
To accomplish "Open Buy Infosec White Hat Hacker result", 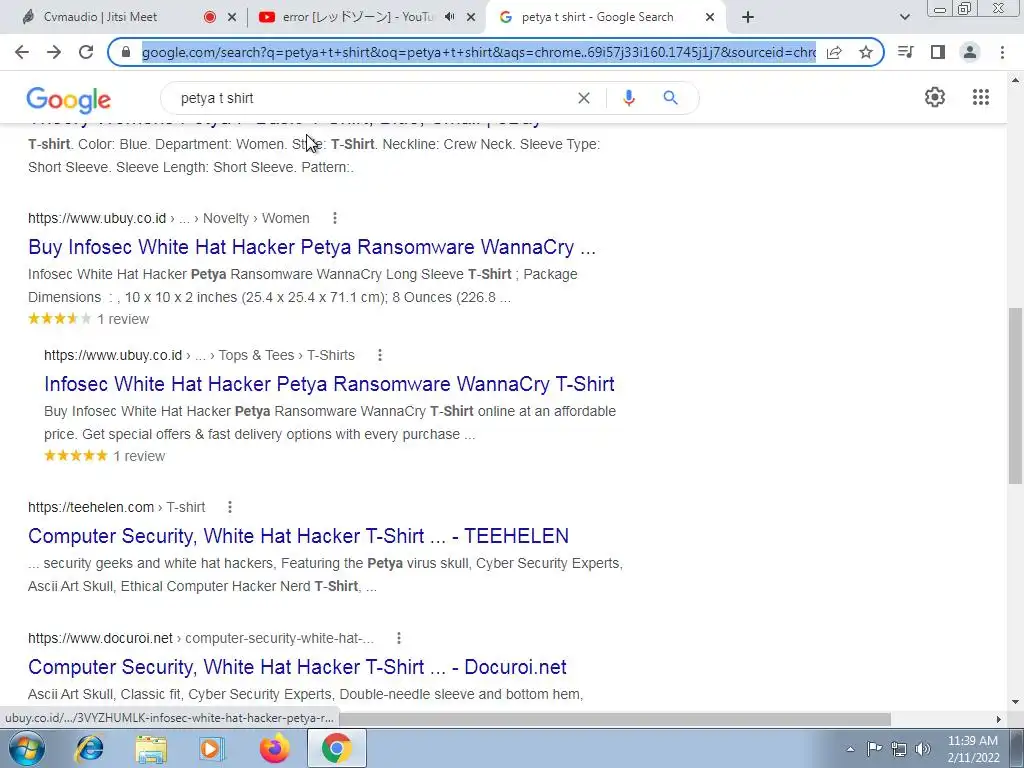I will click(x=312, y=247).
